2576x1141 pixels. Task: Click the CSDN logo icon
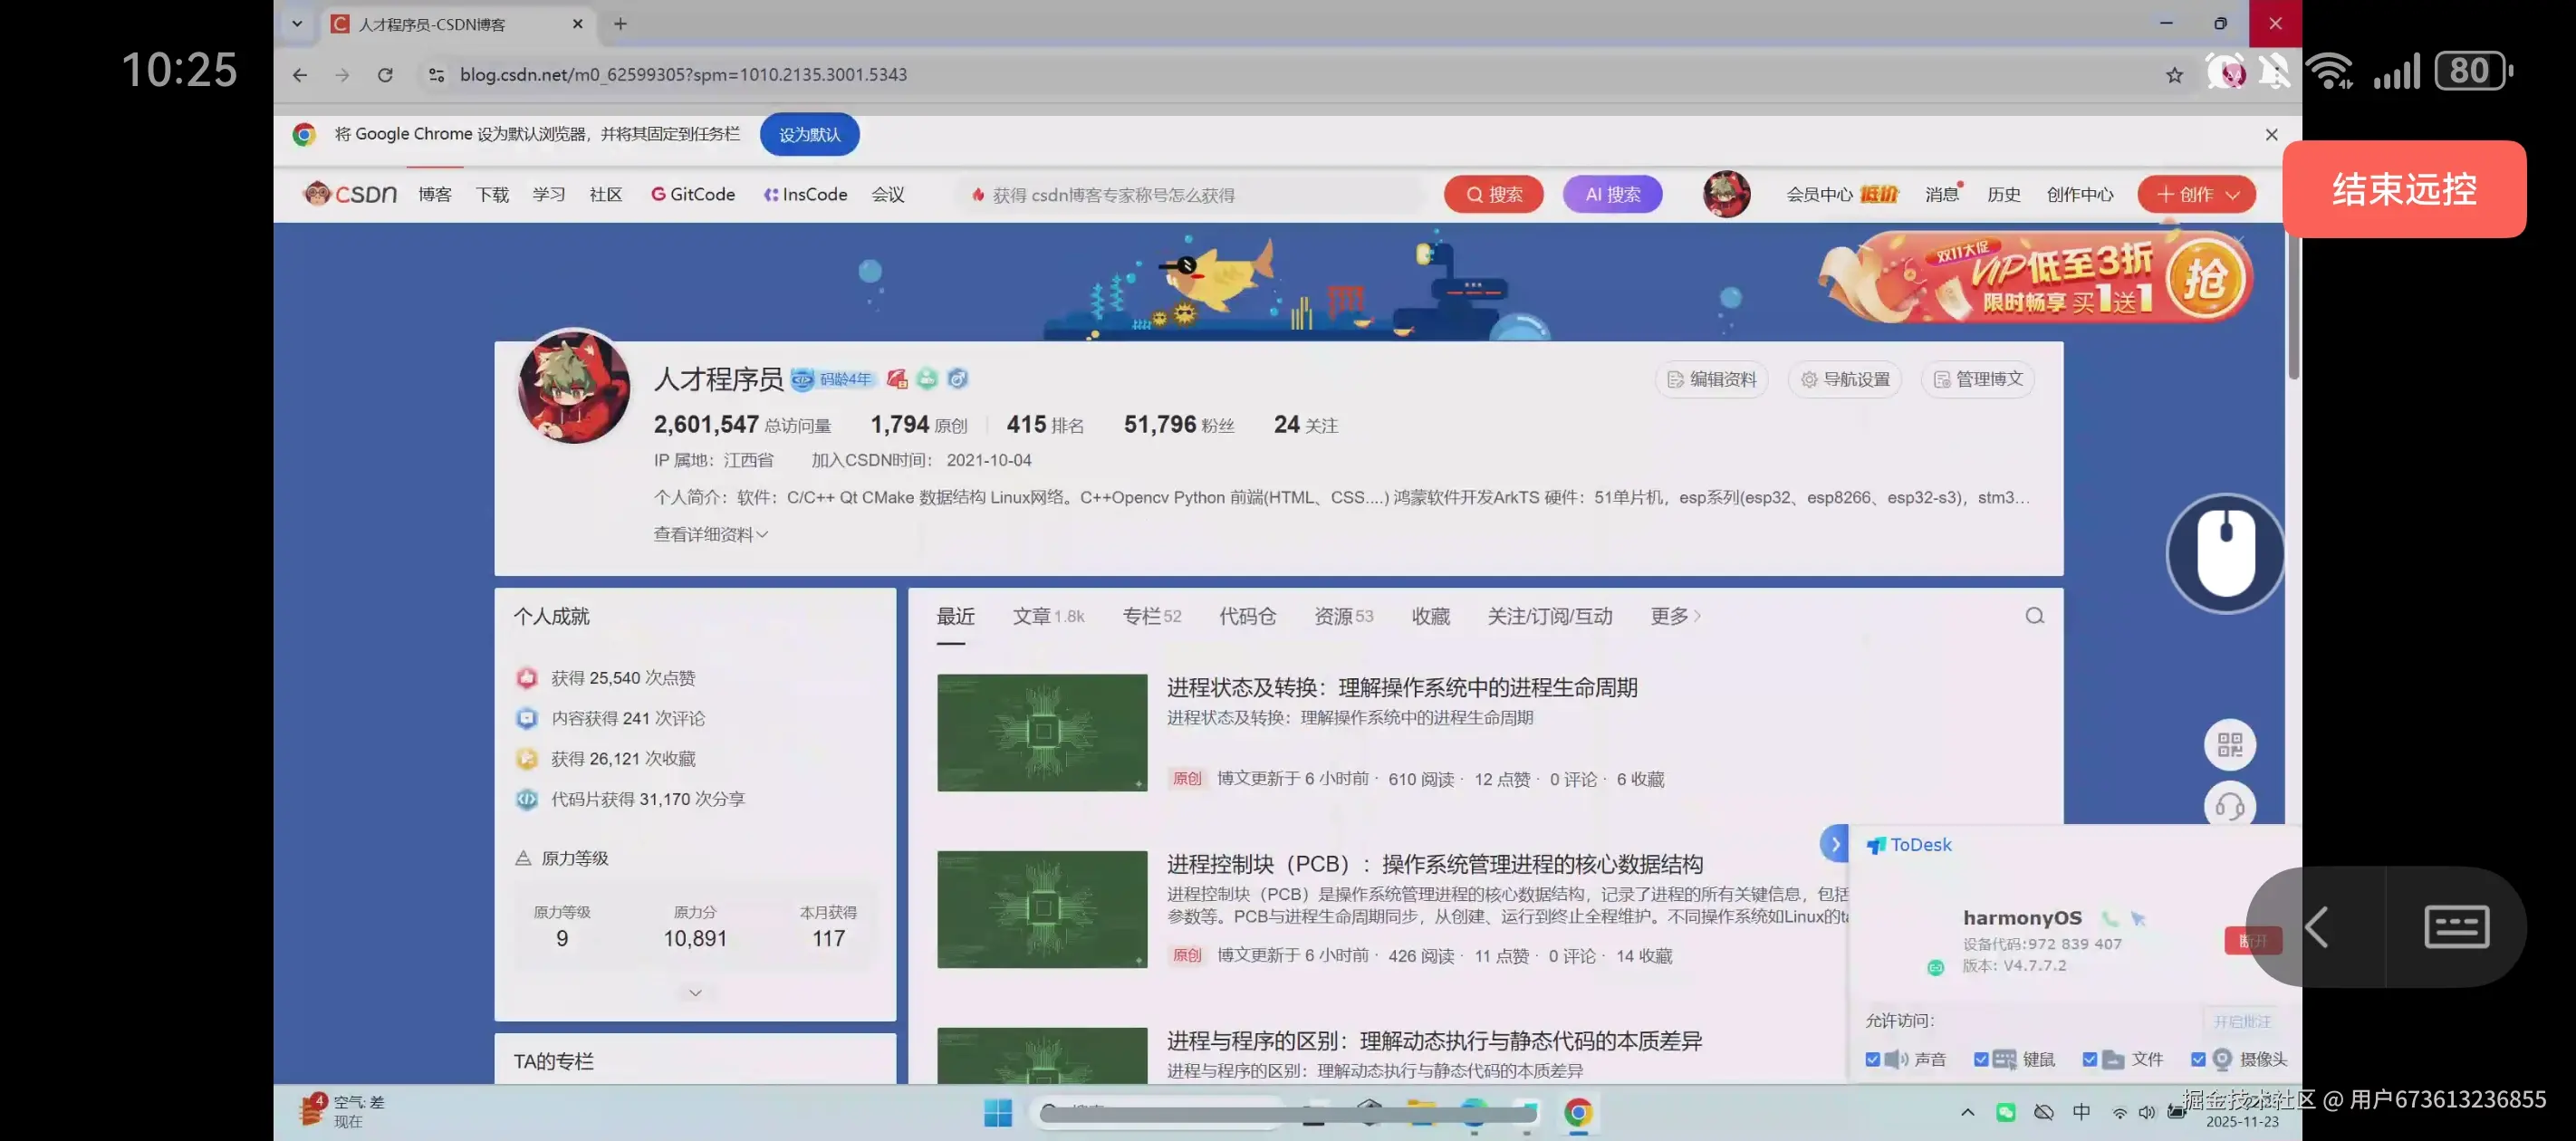pos(350,194)
